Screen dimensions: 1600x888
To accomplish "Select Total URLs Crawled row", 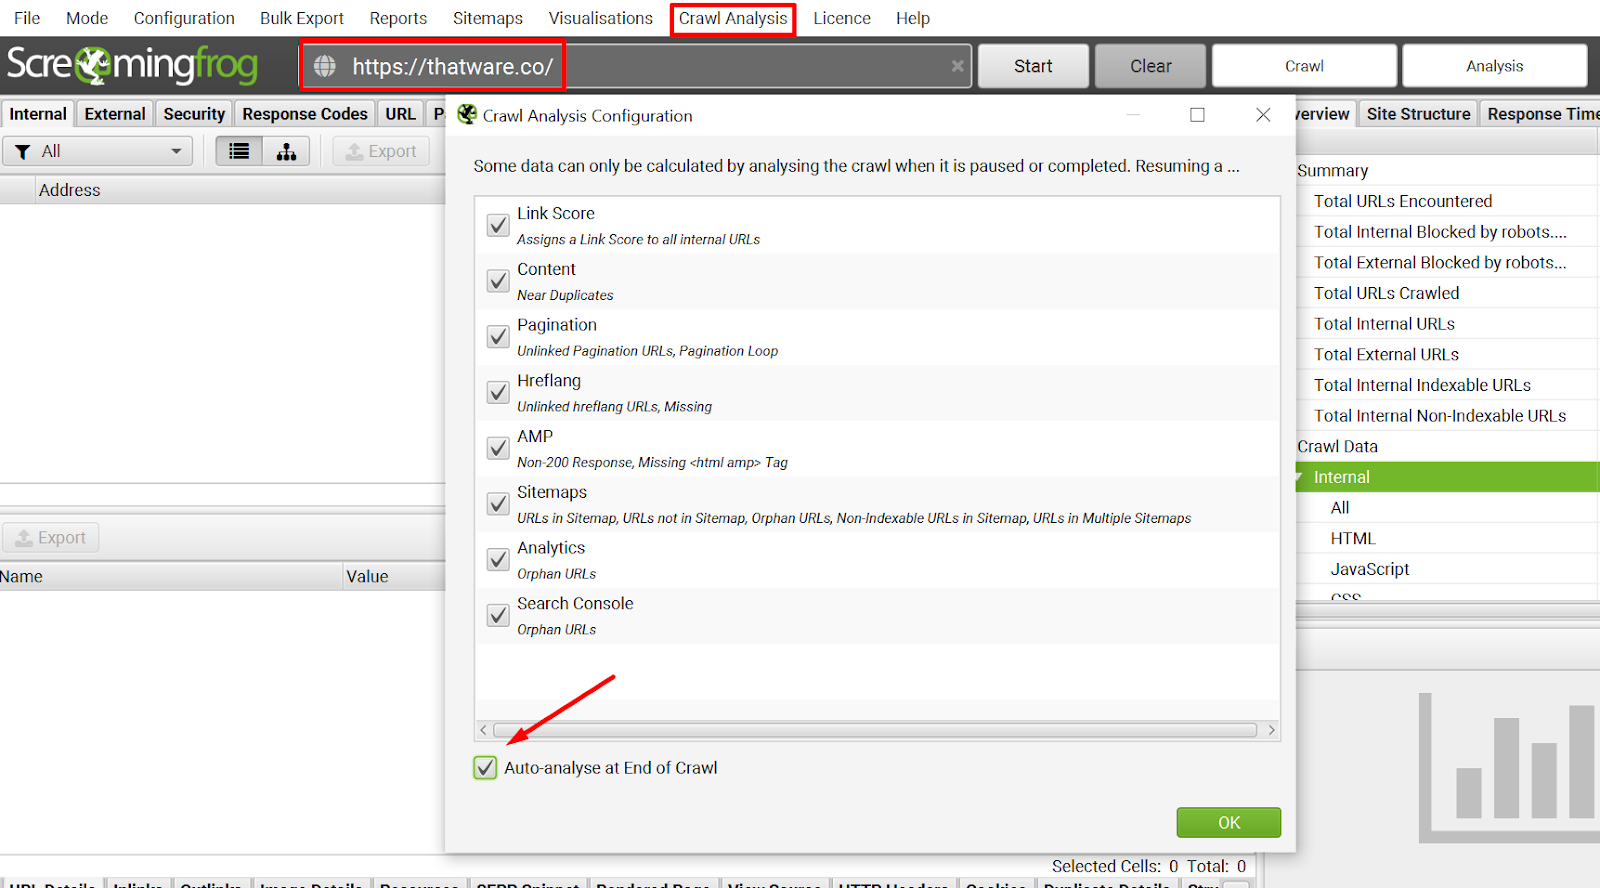I will coord(1447,293).
